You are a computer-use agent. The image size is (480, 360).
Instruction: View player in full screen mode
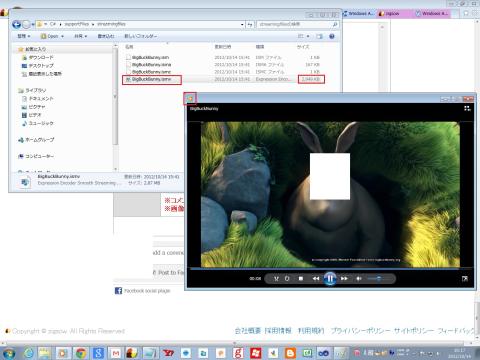465,279
